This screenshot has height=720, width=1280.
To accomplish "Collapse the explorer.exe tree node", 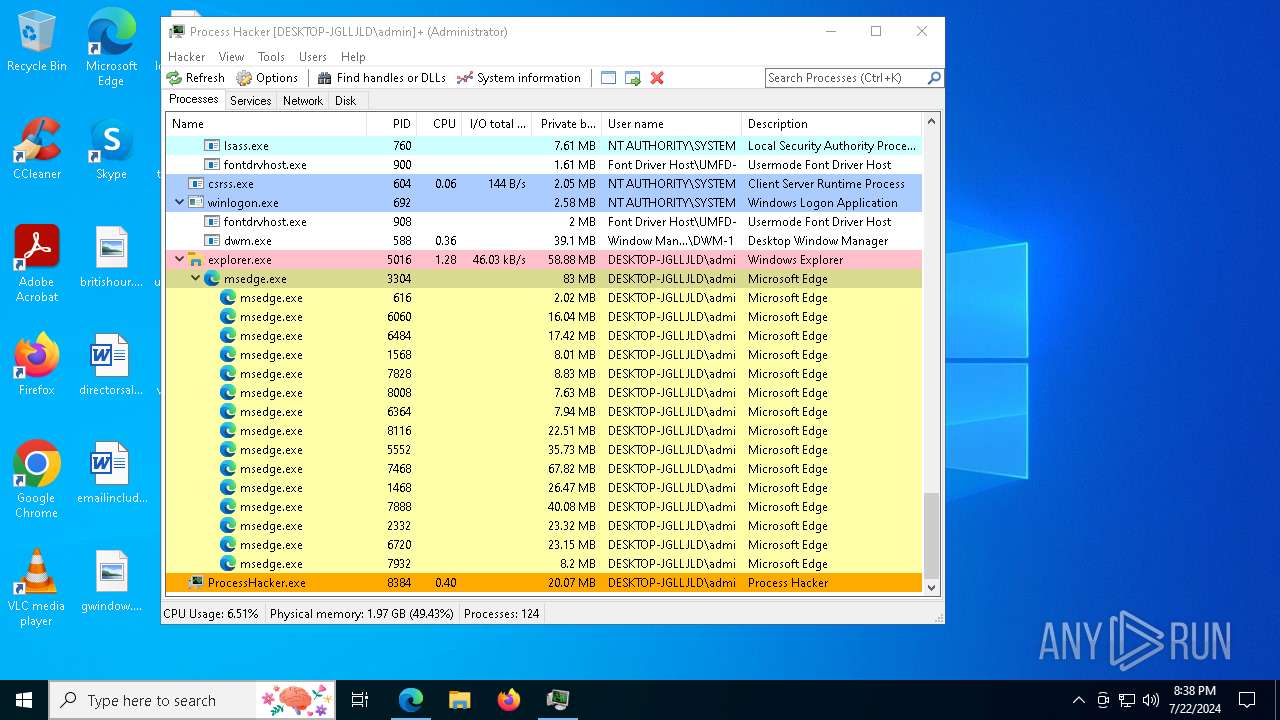I will click(180, 260).
